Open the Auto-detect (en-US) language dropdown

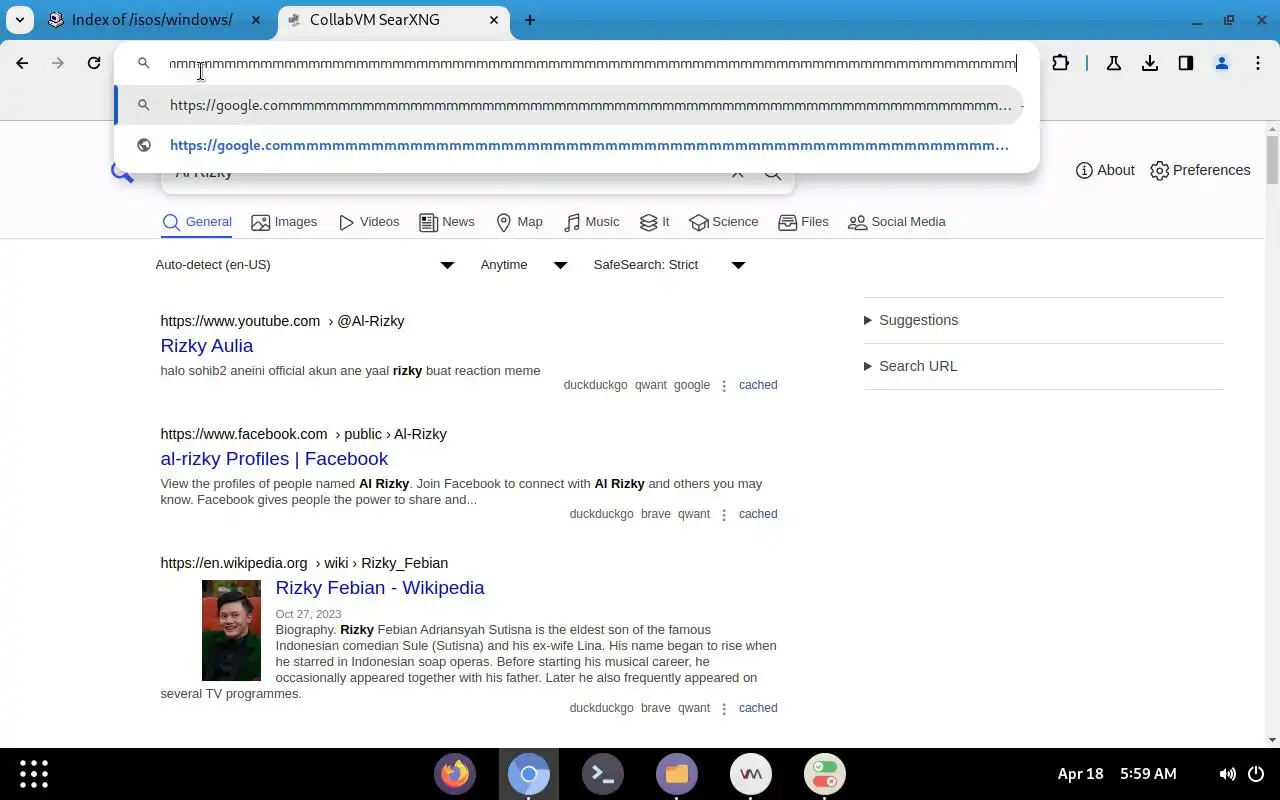point(305,265)
